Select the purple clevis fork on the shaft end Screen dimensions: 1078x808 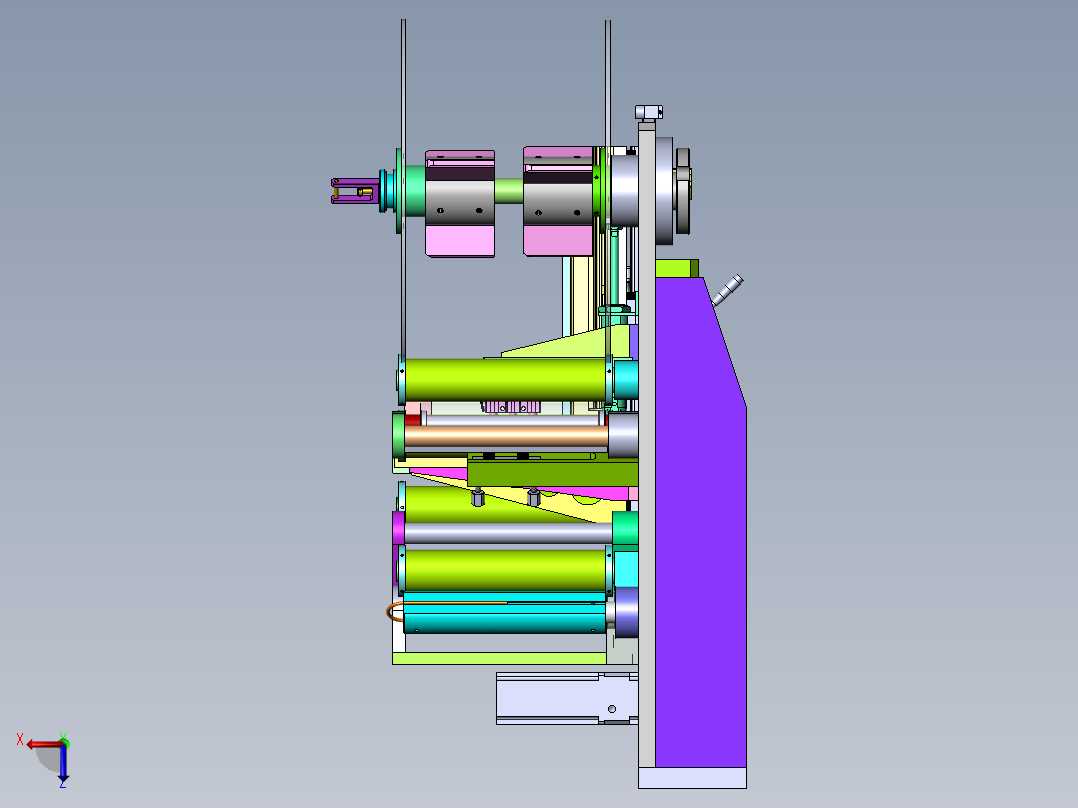355,190
